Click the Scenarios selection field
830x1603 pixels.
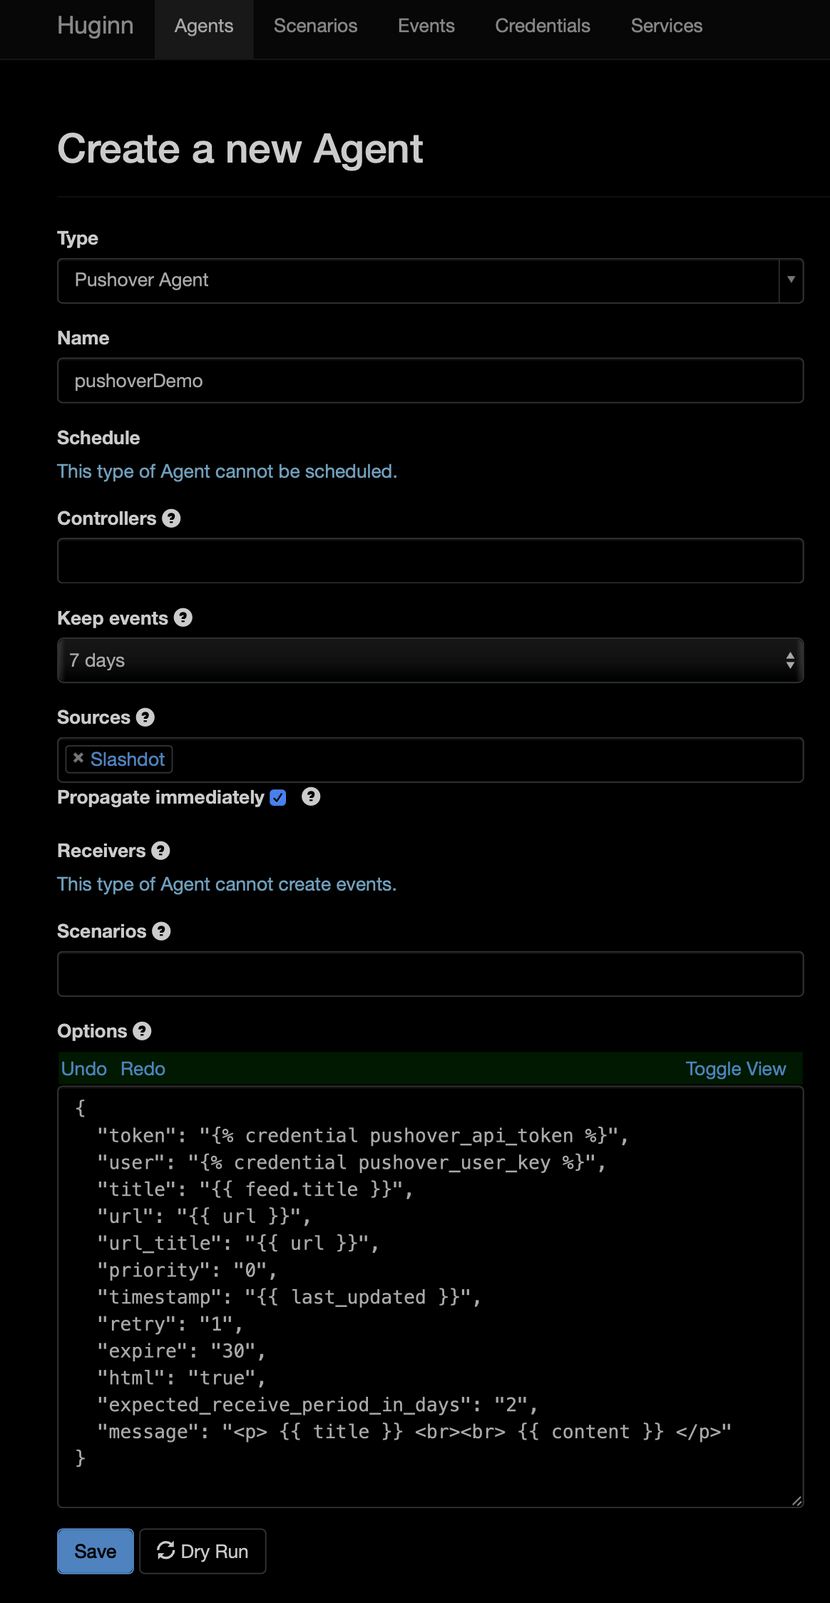(x=430, y=974)
